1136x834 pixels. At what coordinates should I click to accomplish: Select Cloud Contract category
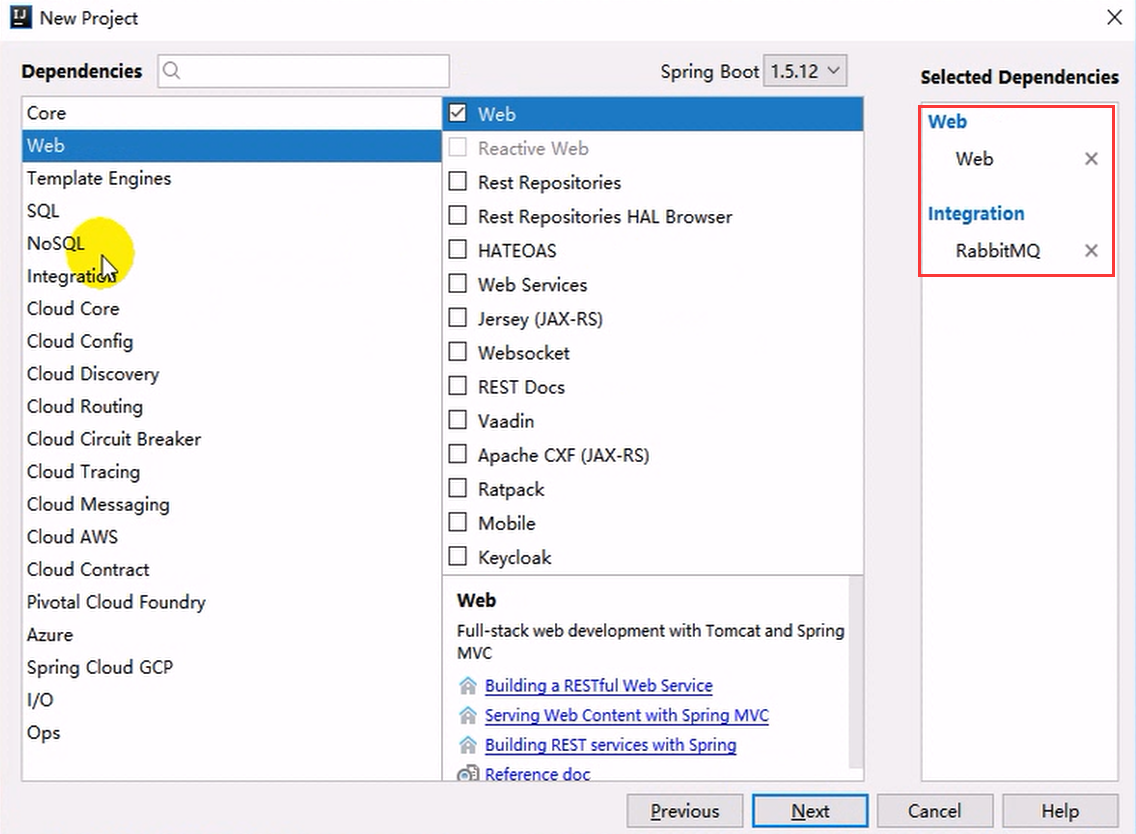(x=231, y=570)
